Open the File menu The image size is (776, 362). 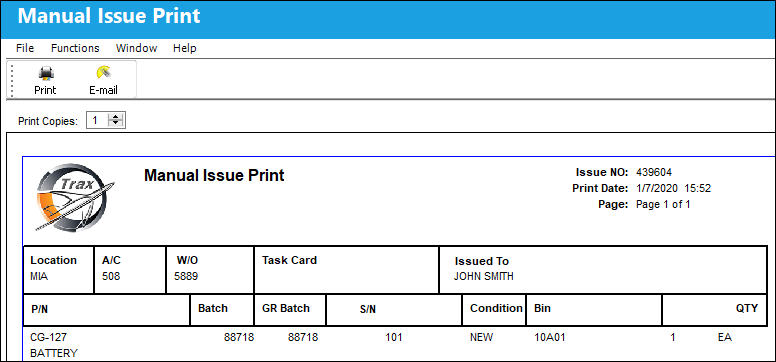(x=25, y=48)
